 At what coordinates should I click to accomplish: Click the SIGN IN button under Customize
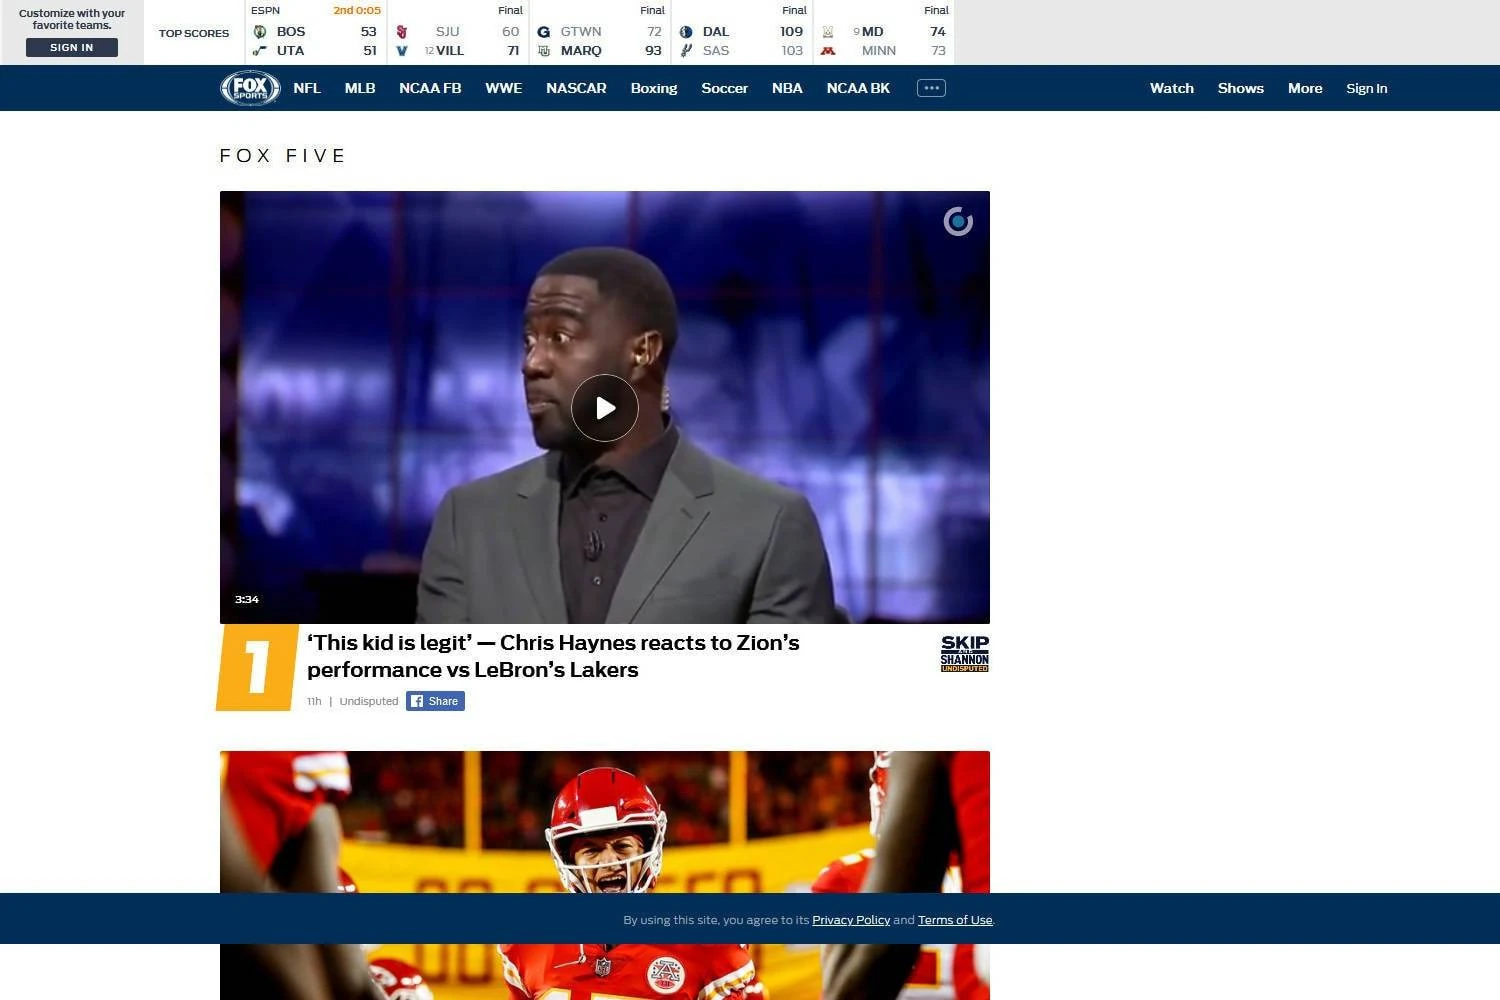click(72, 47)
